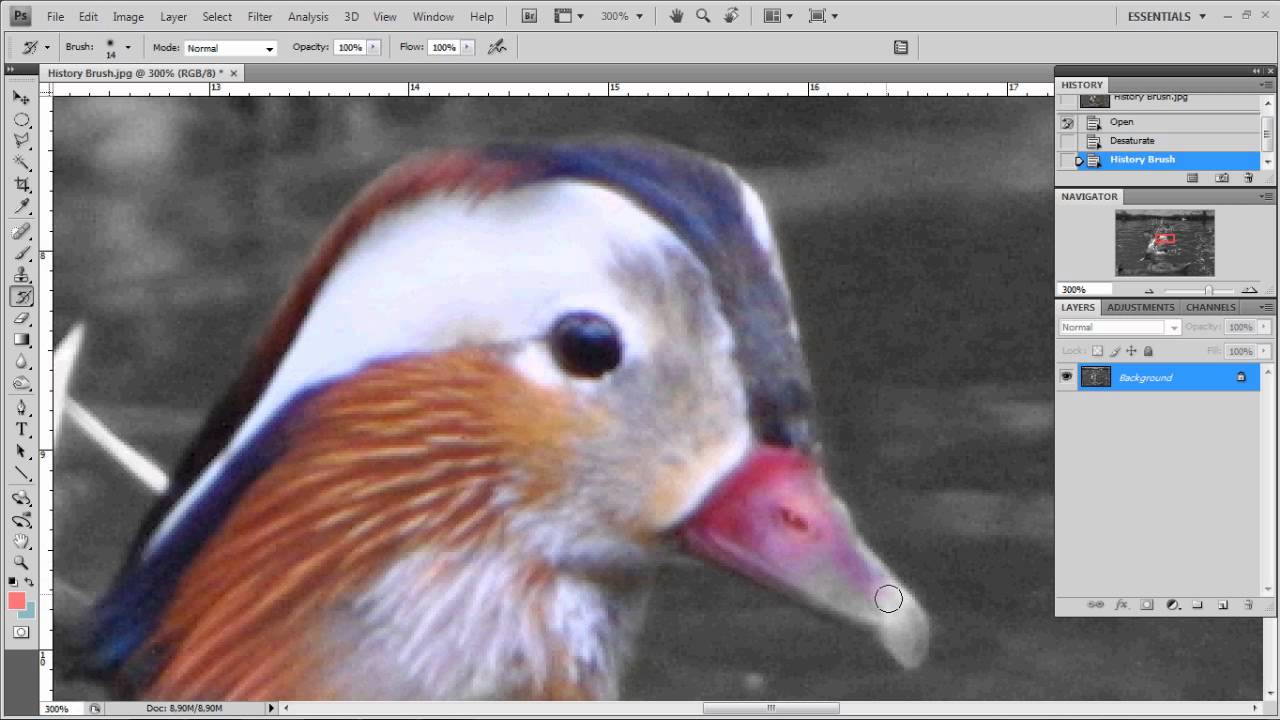Image resolution: width=1280 pixels, height=720 pixels.
Task: Toggle lock position
Action: [1131, 351]
